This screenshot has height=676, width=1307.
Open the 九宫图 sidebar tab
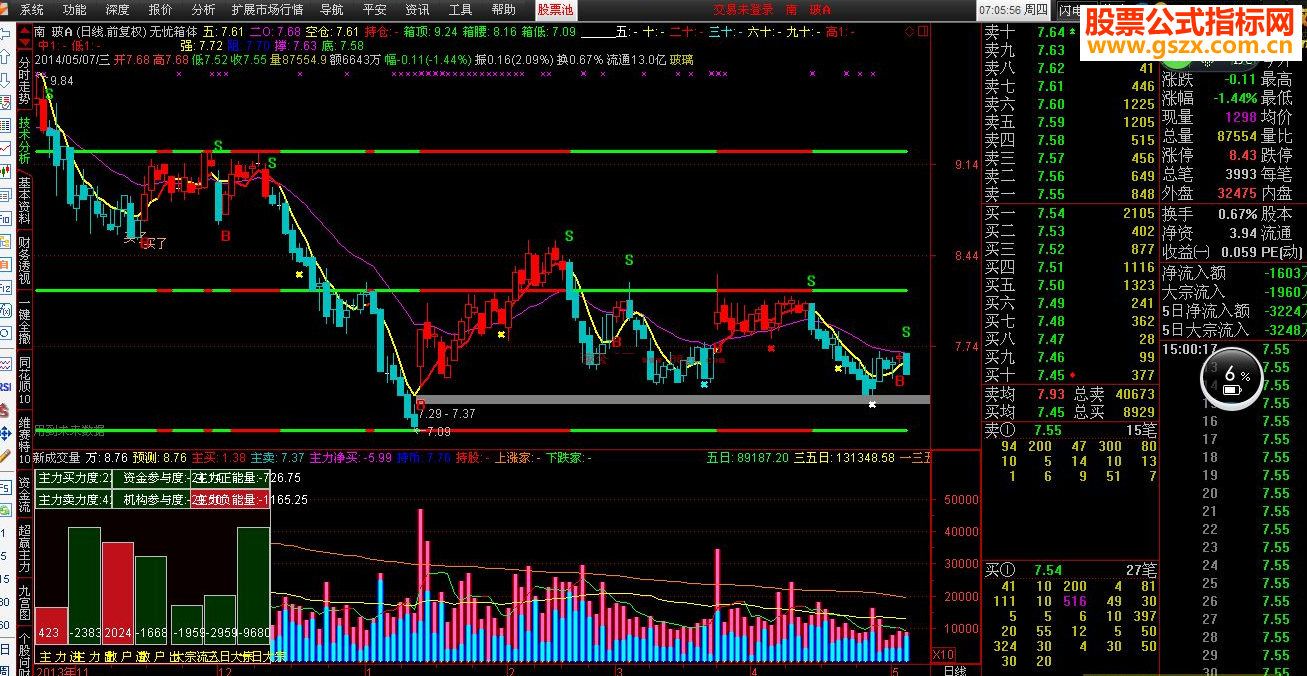click(x=25, y=602)
